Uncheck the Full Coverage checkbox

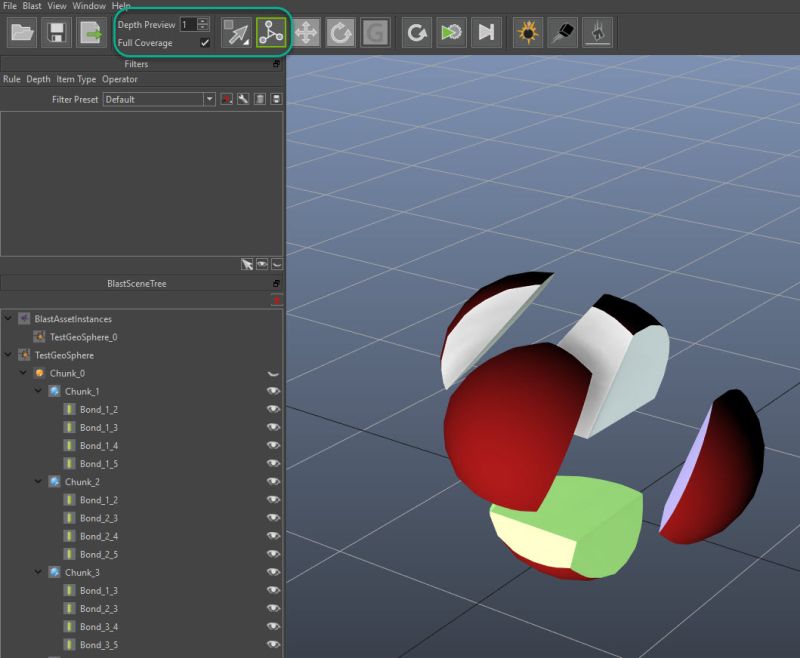[205, 42]
